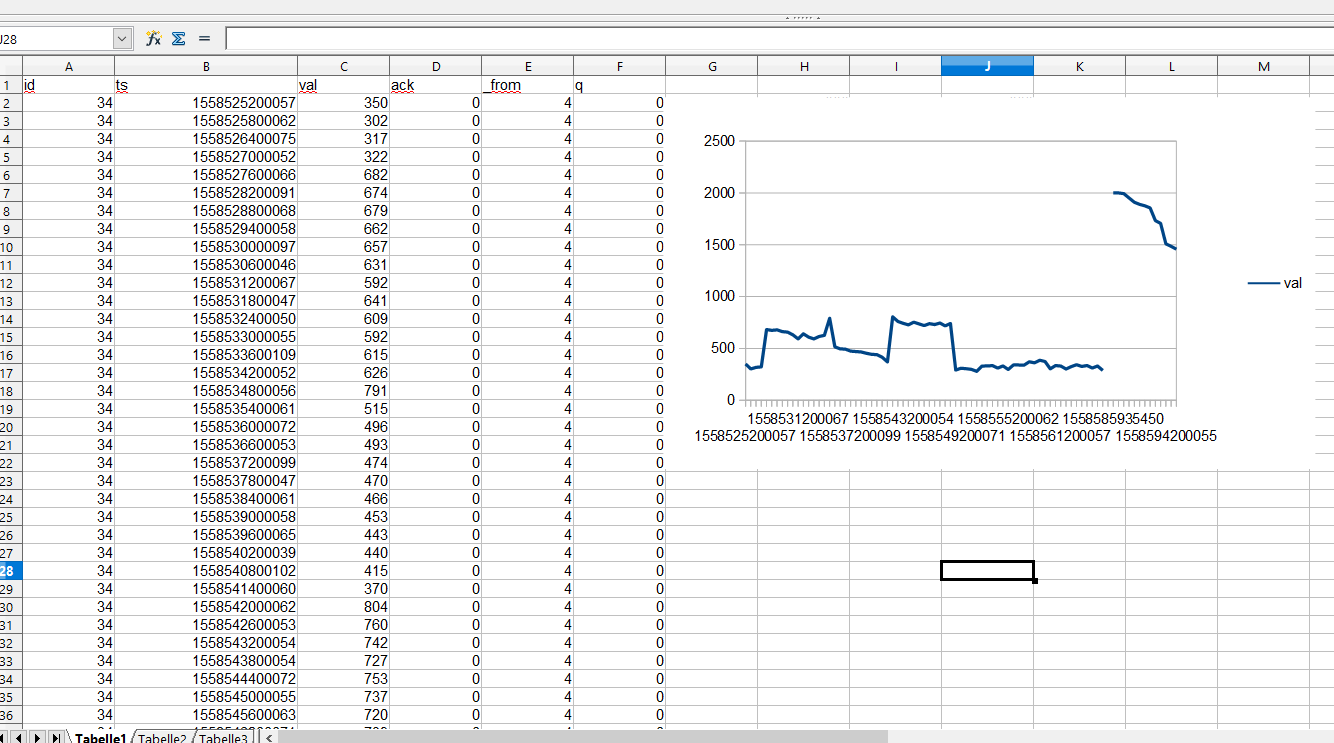This screenshot has width=1334, height=743.
Task: Click timestamp cell 1558528200091
Action: (206, 193)
